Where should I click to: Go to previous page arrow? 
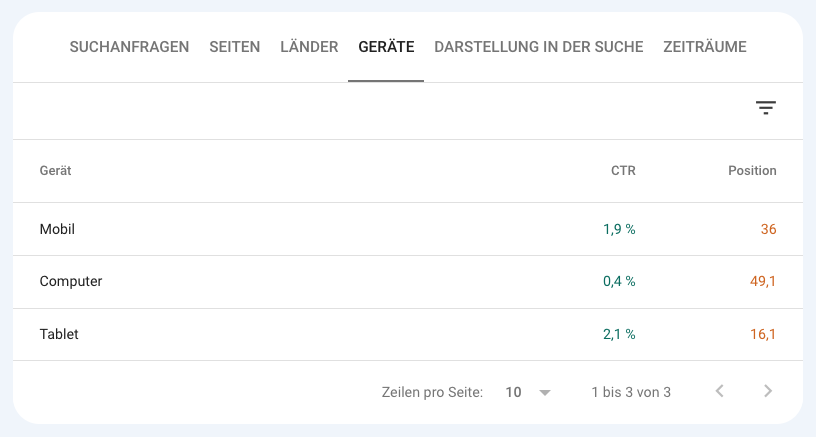[x=719, y=392]
